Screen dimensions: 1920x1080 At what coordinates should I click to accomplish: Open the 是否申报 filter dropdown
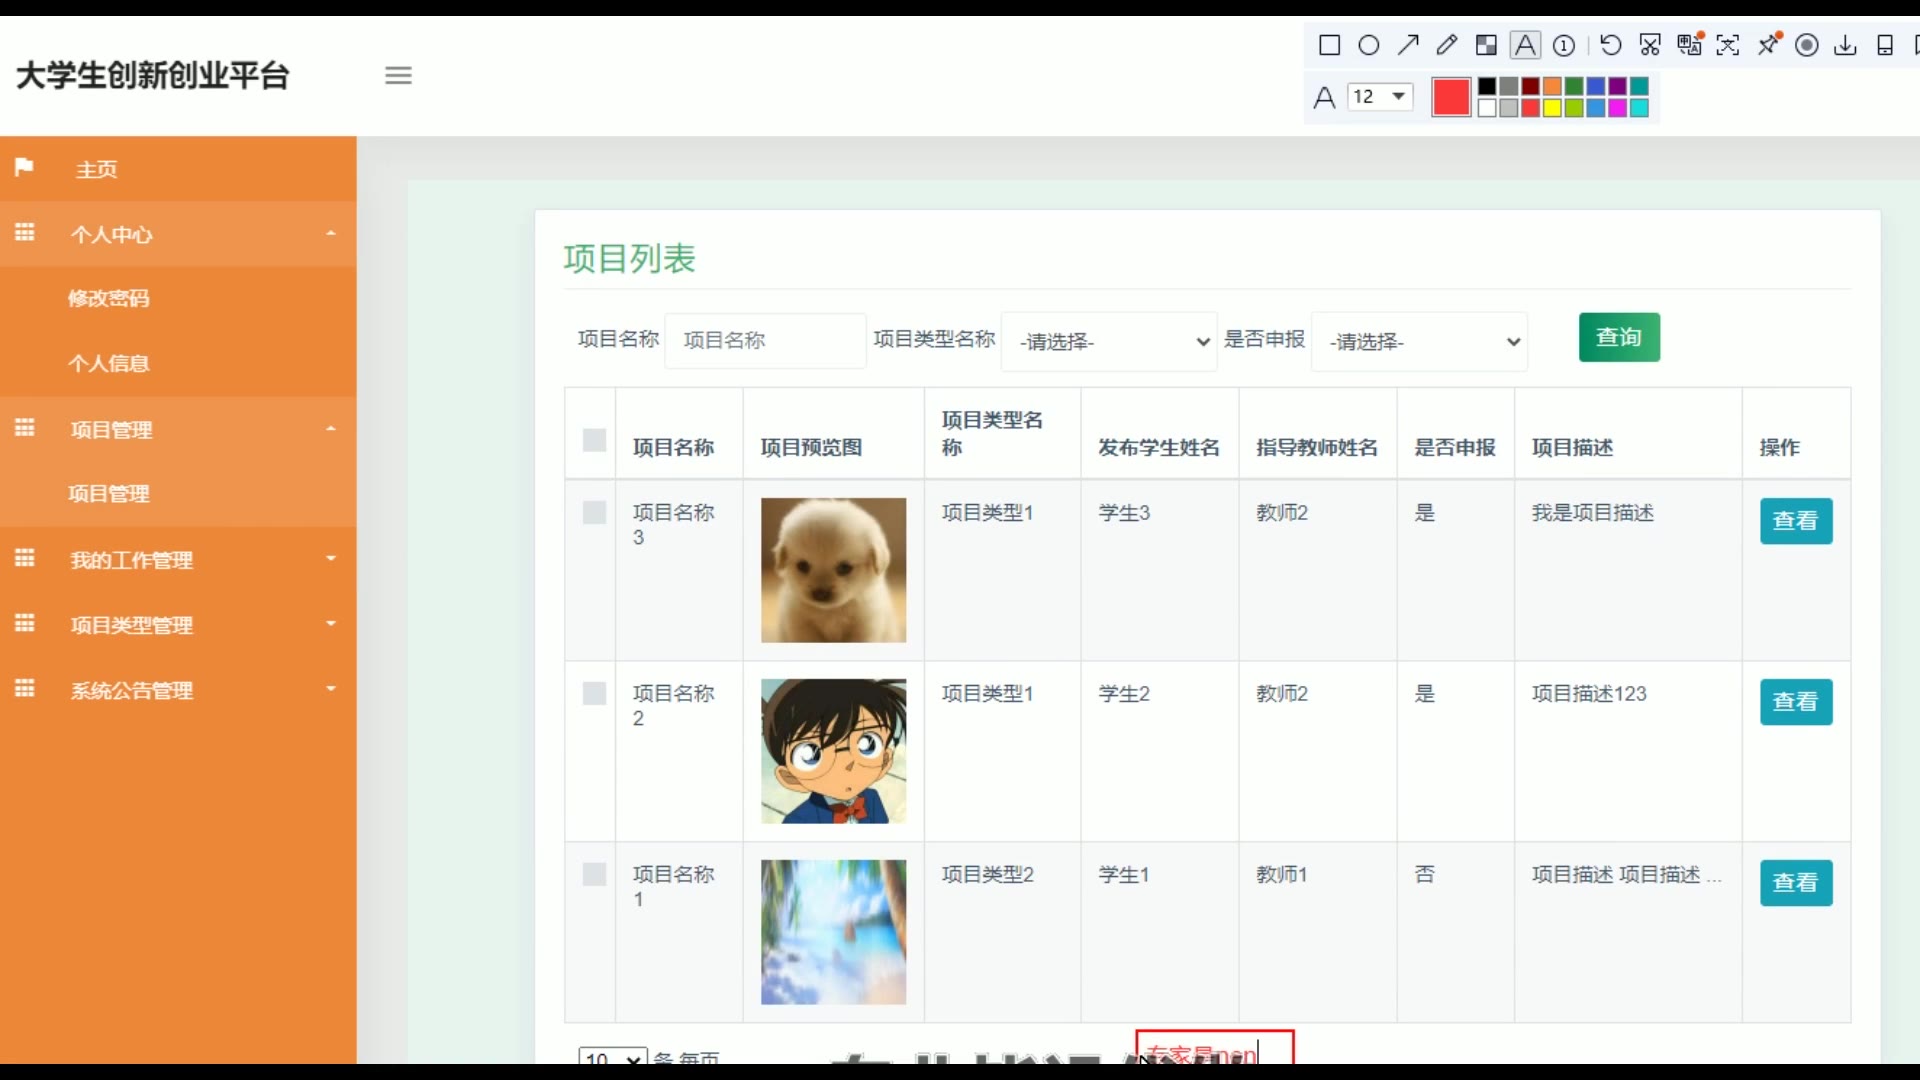[1419, 342]
